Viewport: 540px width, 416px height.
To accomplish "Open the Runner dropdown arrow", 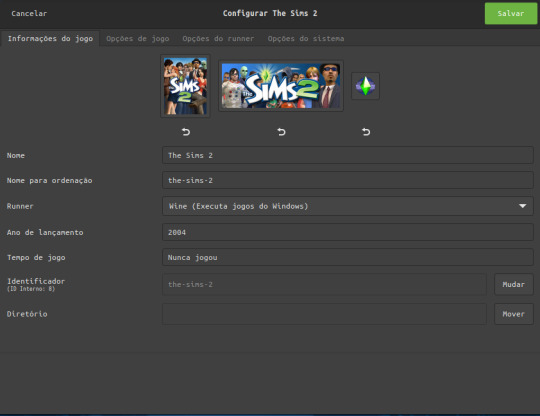I will click(522, 206).
